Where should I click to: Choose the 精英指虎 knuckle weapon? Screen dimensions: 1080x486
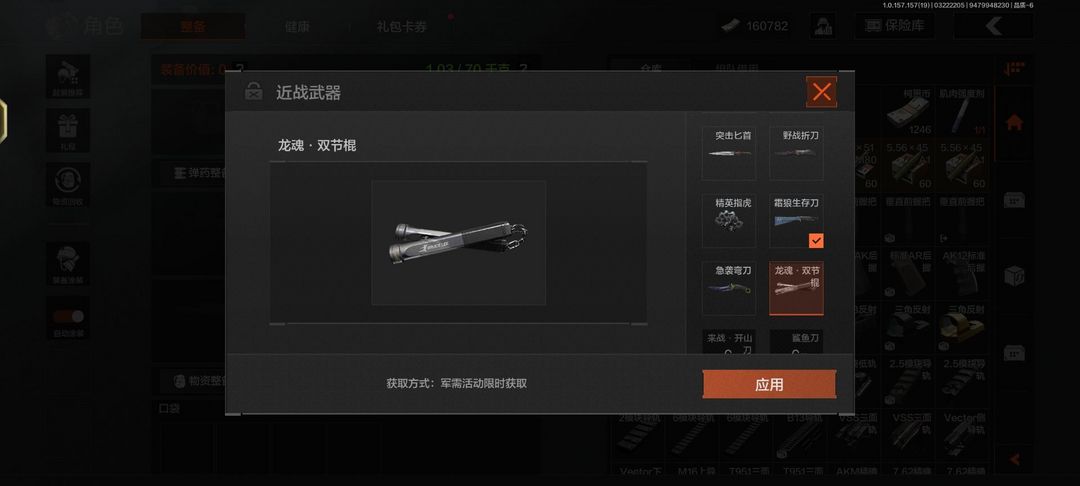728,220
